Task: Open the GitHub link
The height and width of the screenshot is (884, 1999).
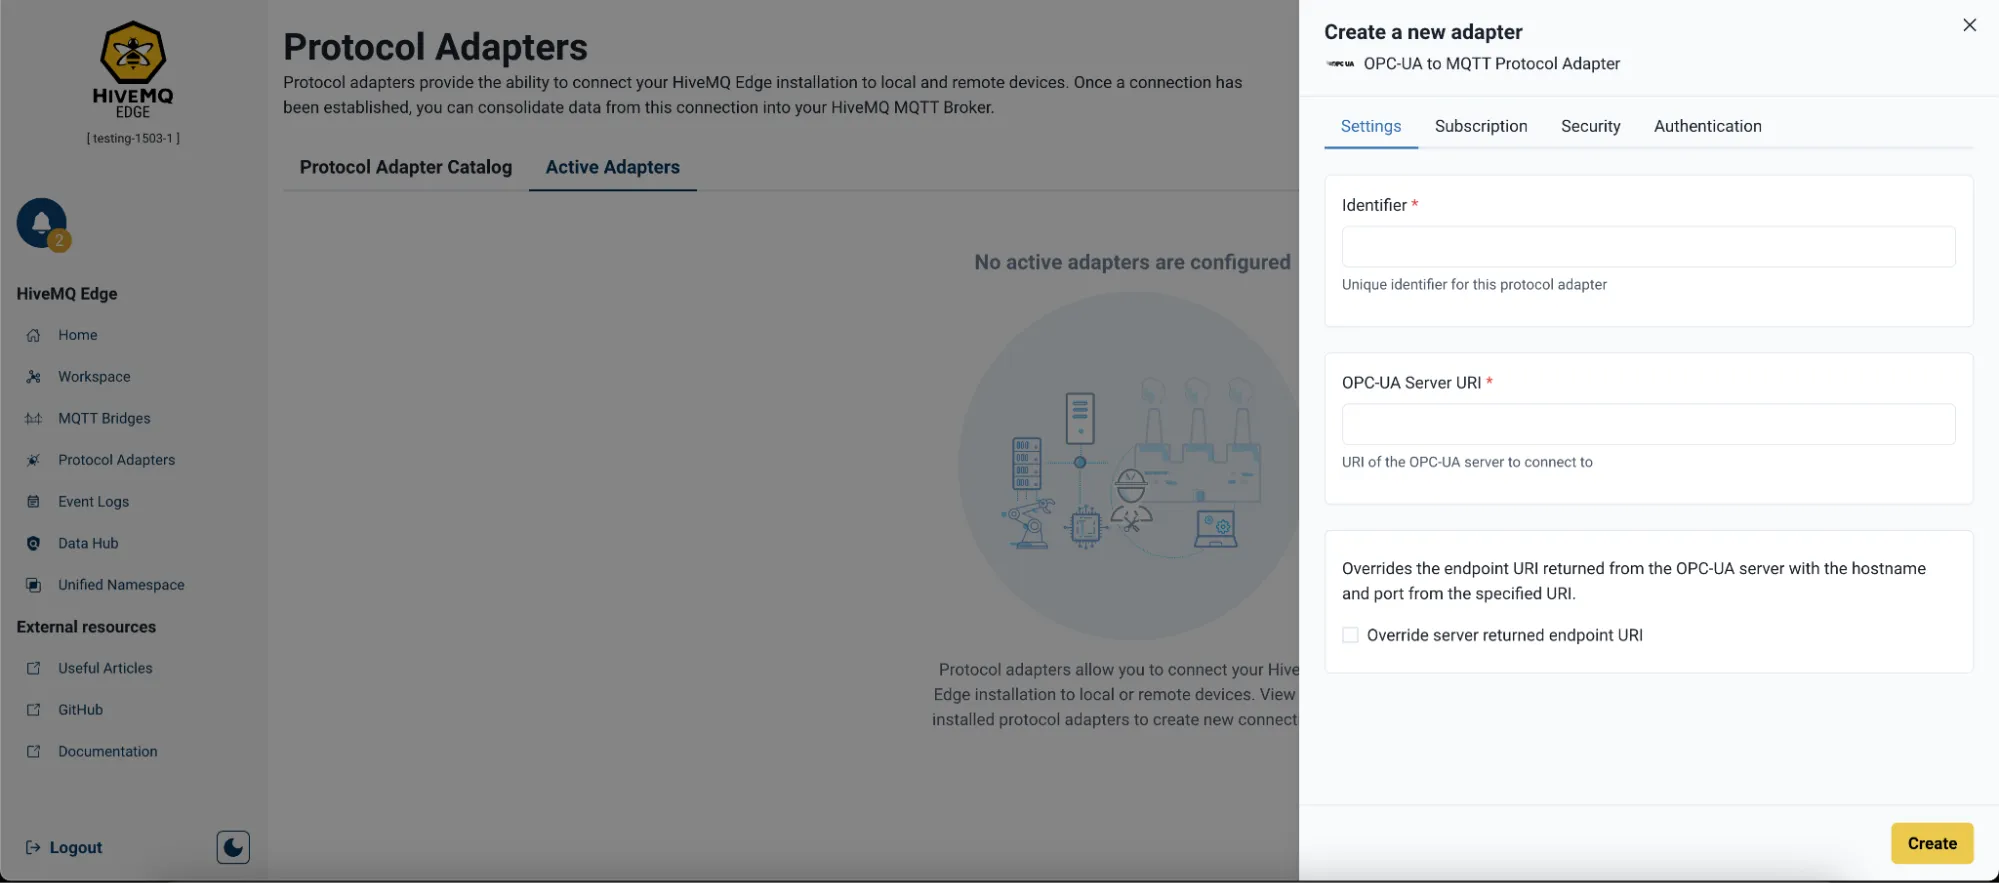Action: pos(80,710)
